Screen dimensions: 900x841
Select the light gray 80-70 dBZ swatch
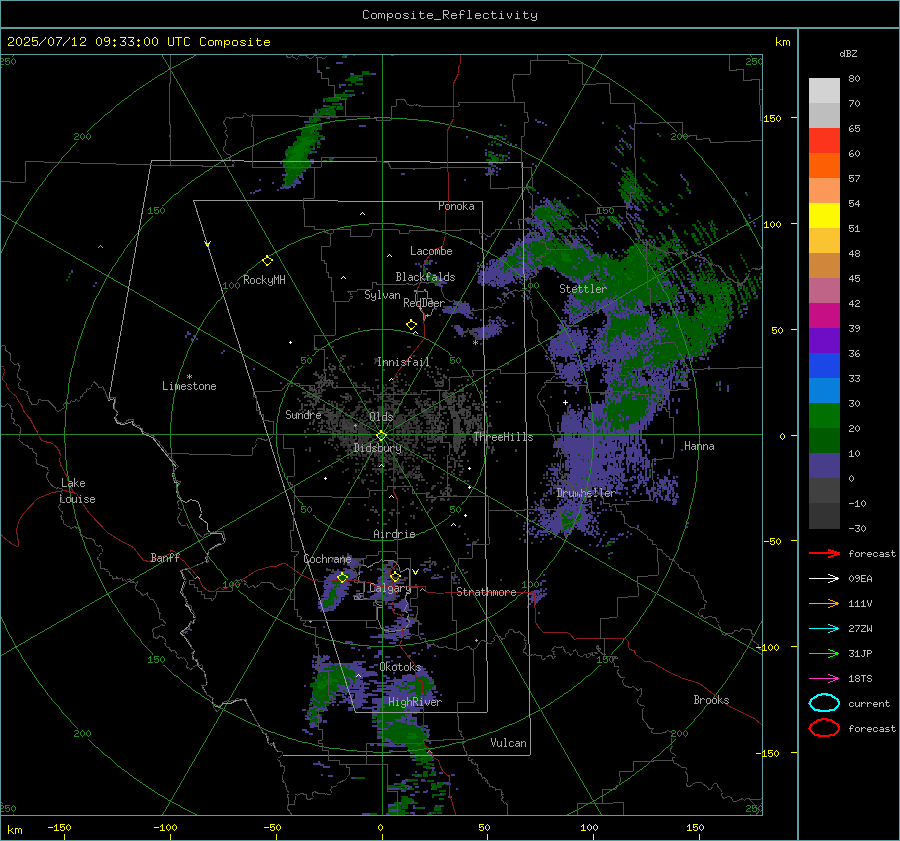(x=824, y=90)
